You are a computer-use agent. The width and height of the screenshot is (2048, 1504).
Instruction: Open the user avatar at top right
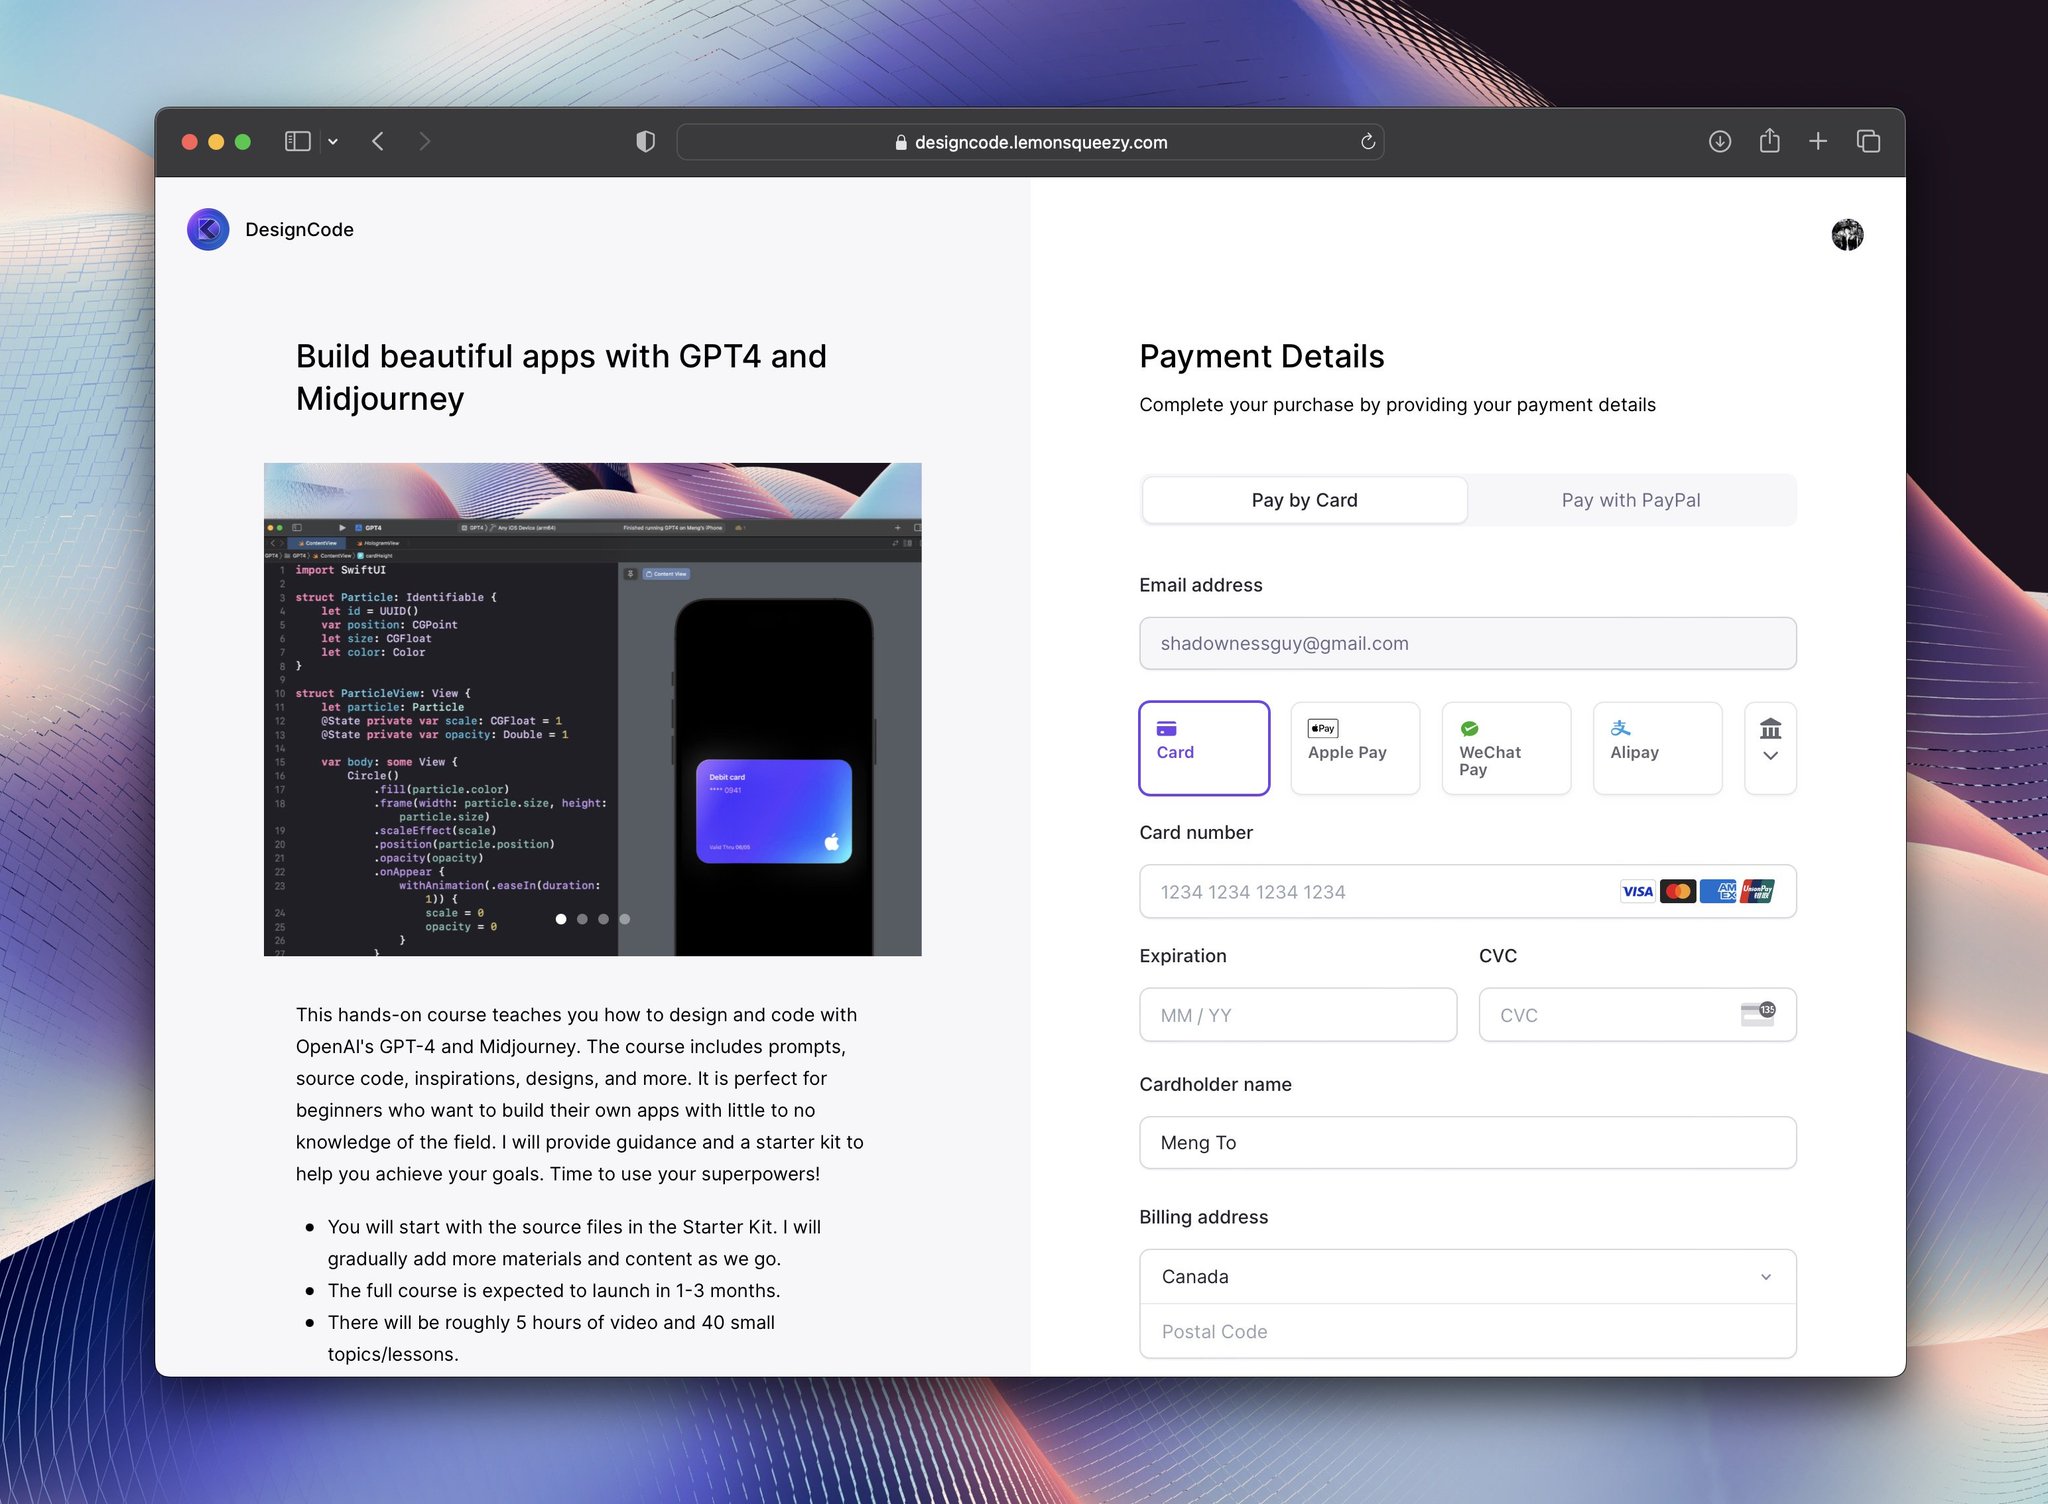(1847, 235)
